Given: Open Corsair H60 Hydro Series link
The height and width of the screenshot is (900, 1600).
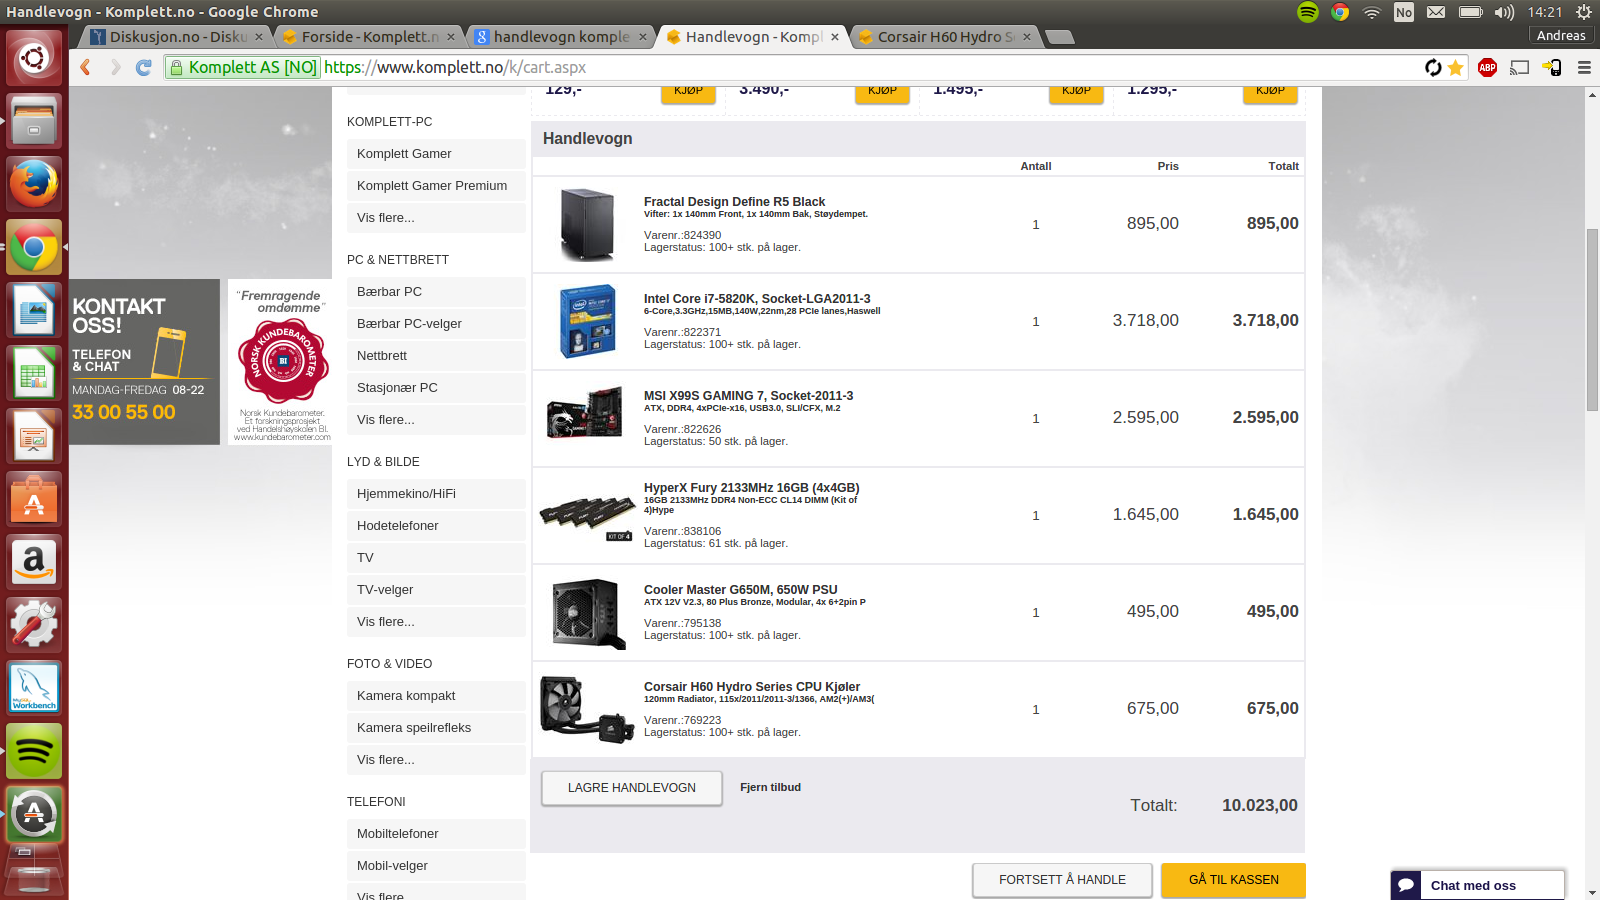Looking at the screenshot, I should (752, 687).
